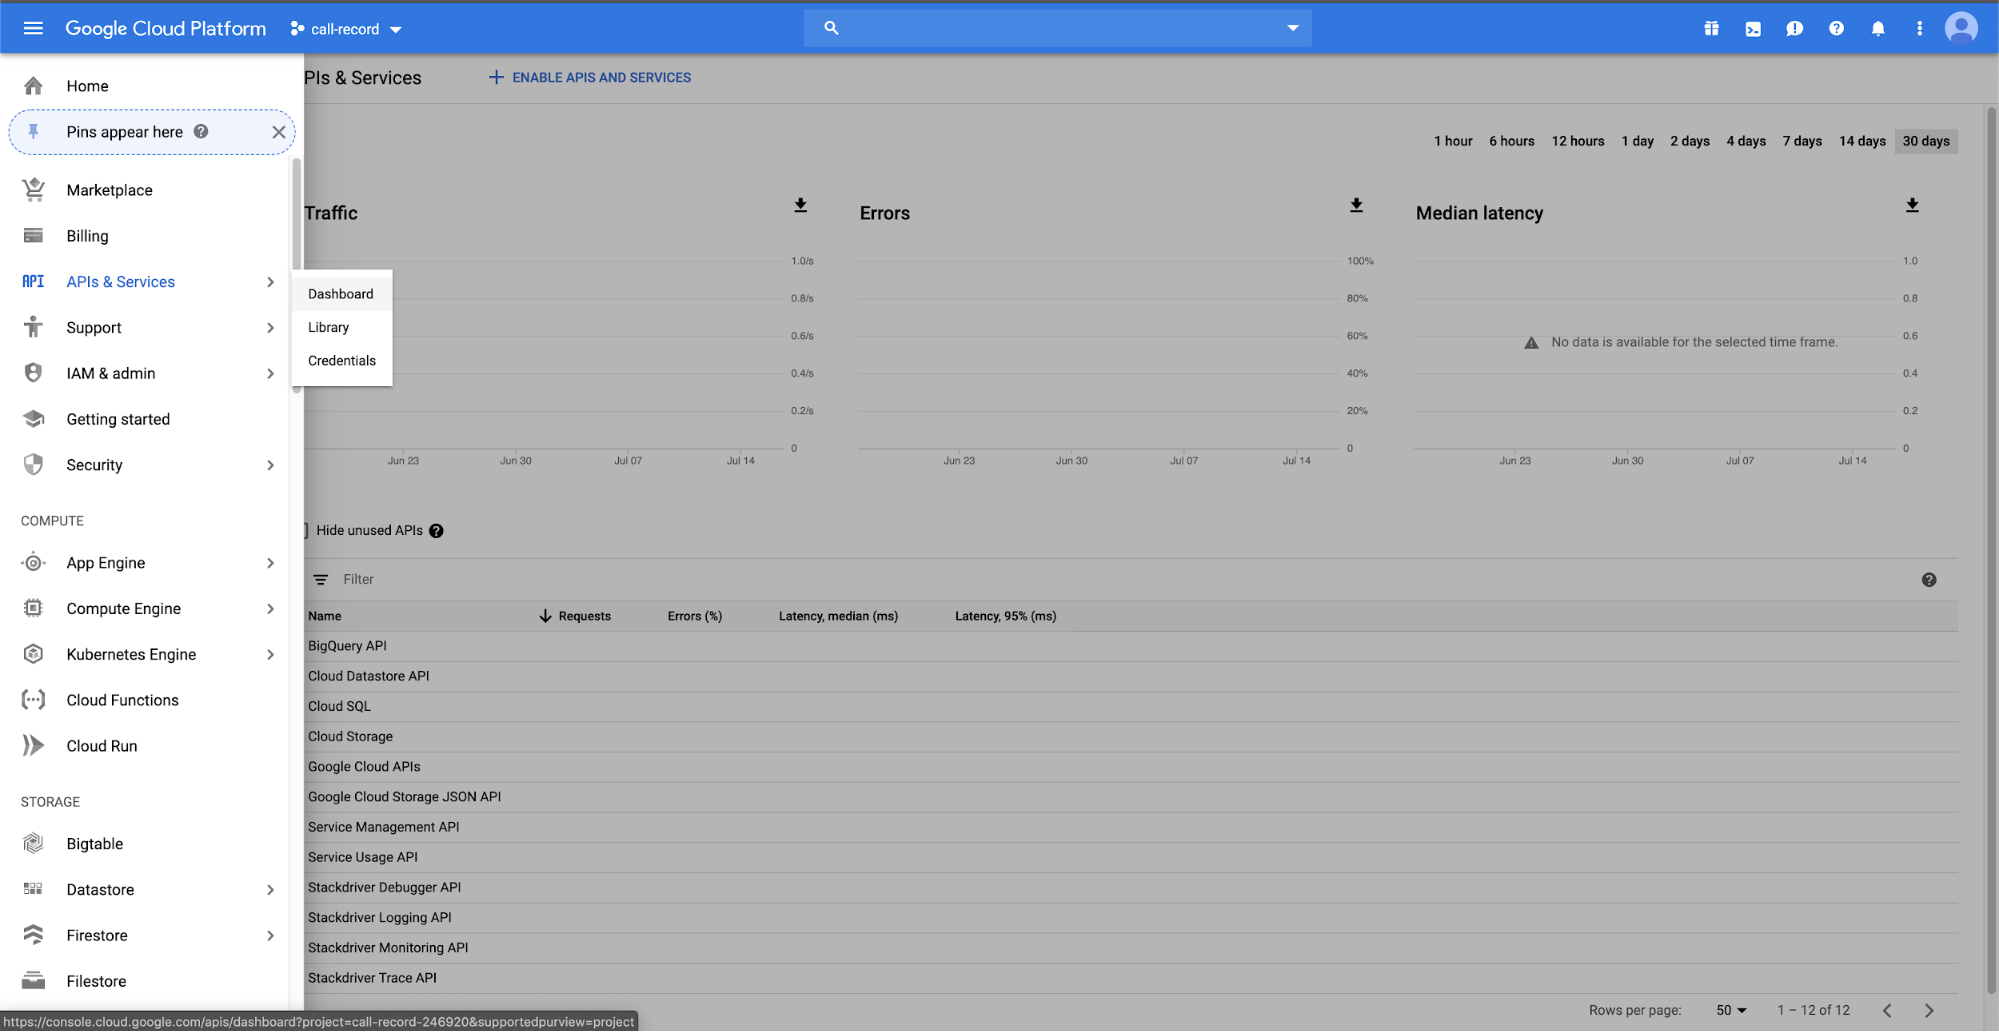Image resolution: width=1999 pixels, height=1032 pixels.
Task: Select the 7 days time range
Action: click(1802, 141)
